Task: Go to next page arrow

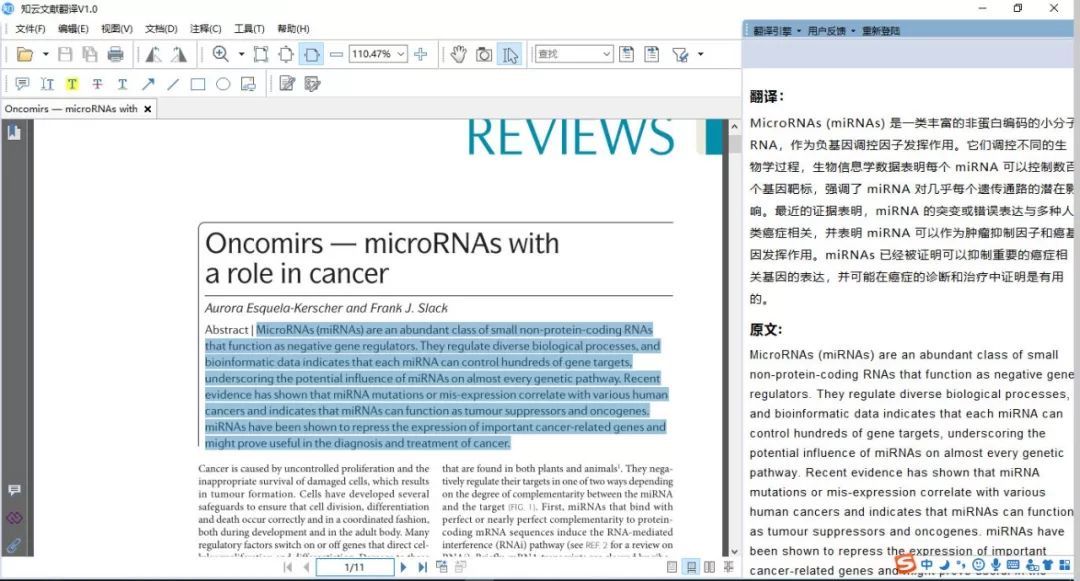Action: [x=403, y=567]
